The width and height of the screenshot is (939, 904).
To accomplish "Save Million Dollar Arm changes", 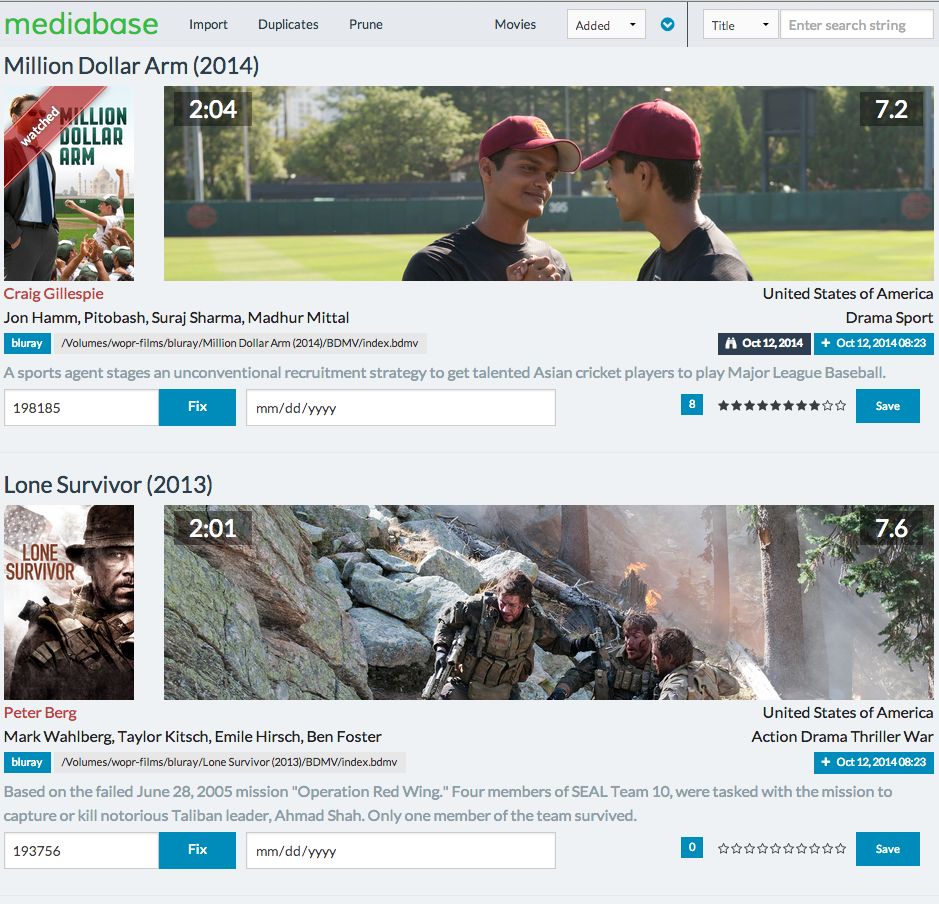I will point(887,406).
